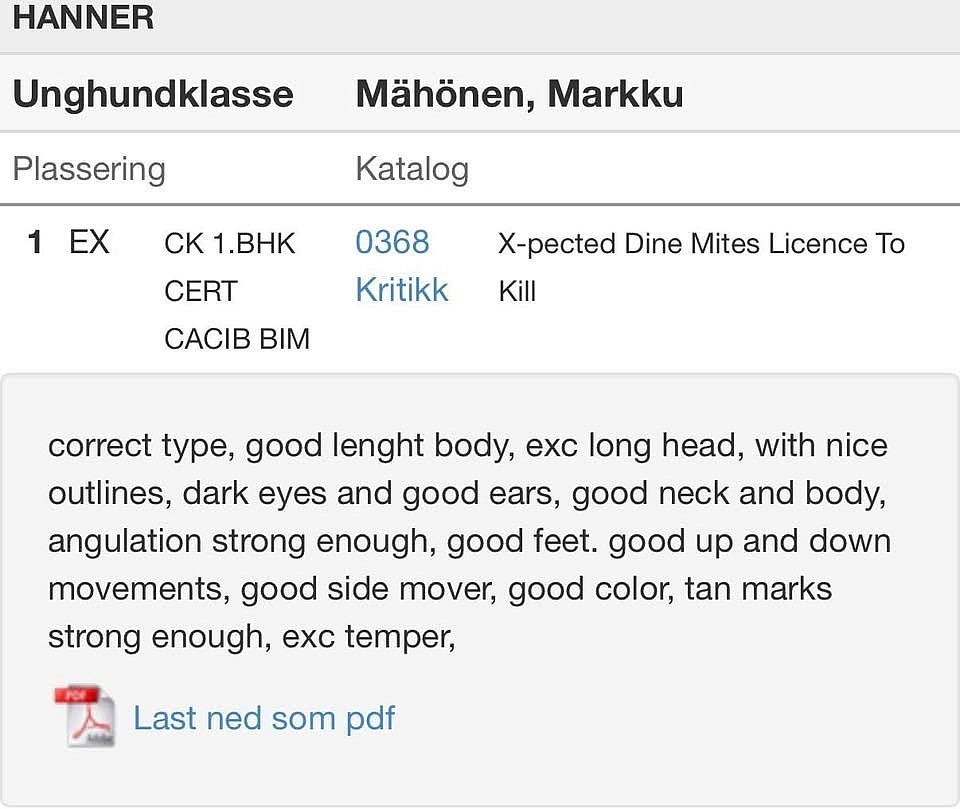The width and height of the screenshot is (960, 809).
Task: Click the Plassering column header
Action: point(89,169)
